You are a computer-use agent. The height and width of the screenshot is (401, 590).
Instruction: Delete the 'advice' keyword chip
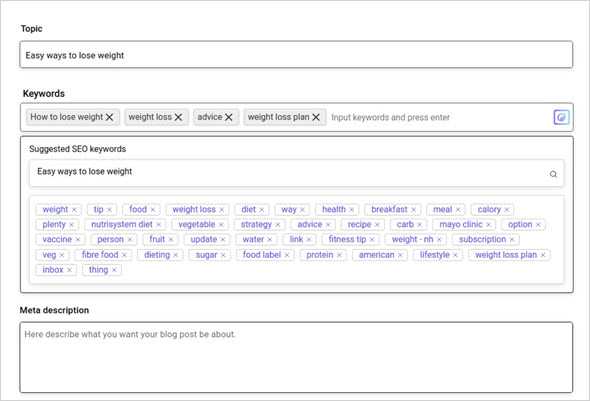[228, 117]
